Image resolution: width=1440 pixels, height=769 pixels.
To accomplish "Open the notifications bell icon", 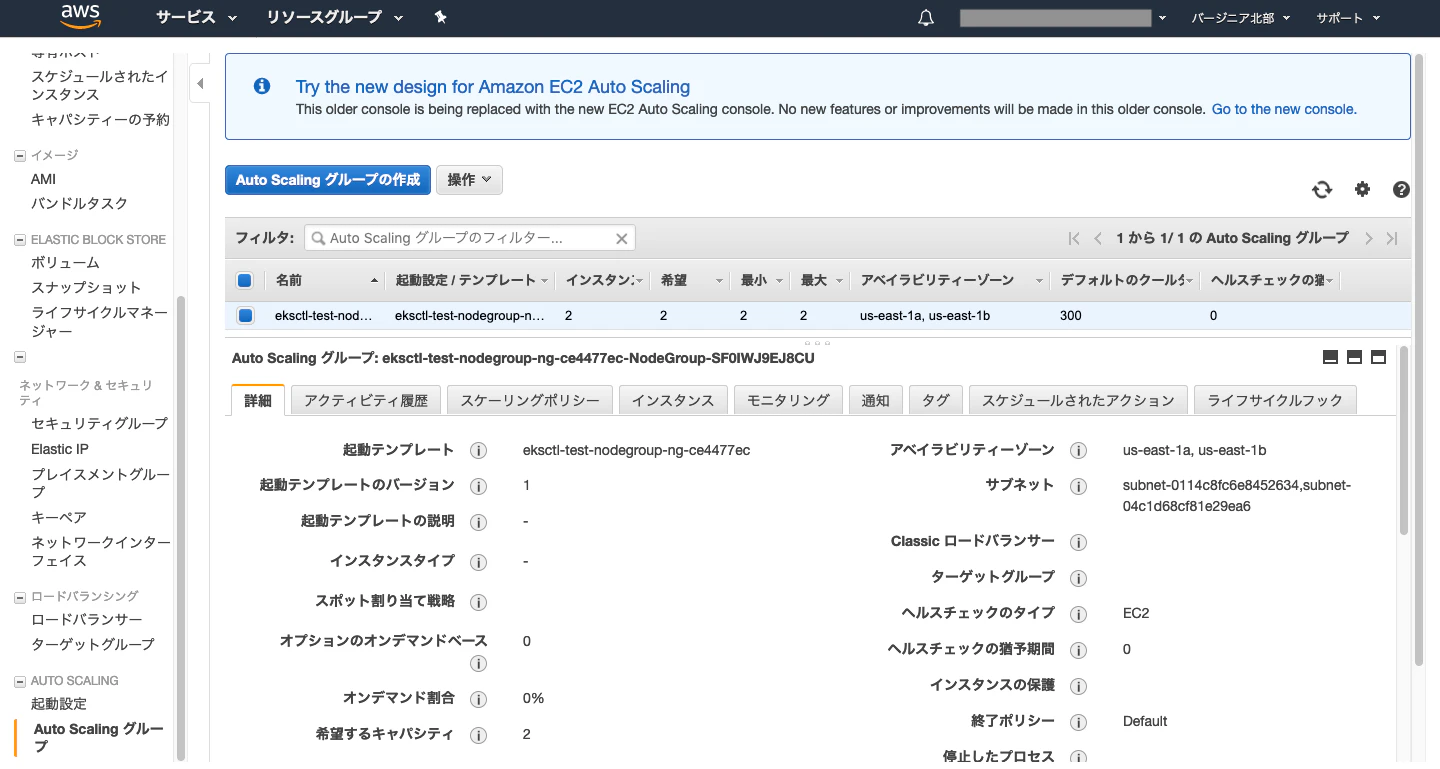I will tap(925, 17).
